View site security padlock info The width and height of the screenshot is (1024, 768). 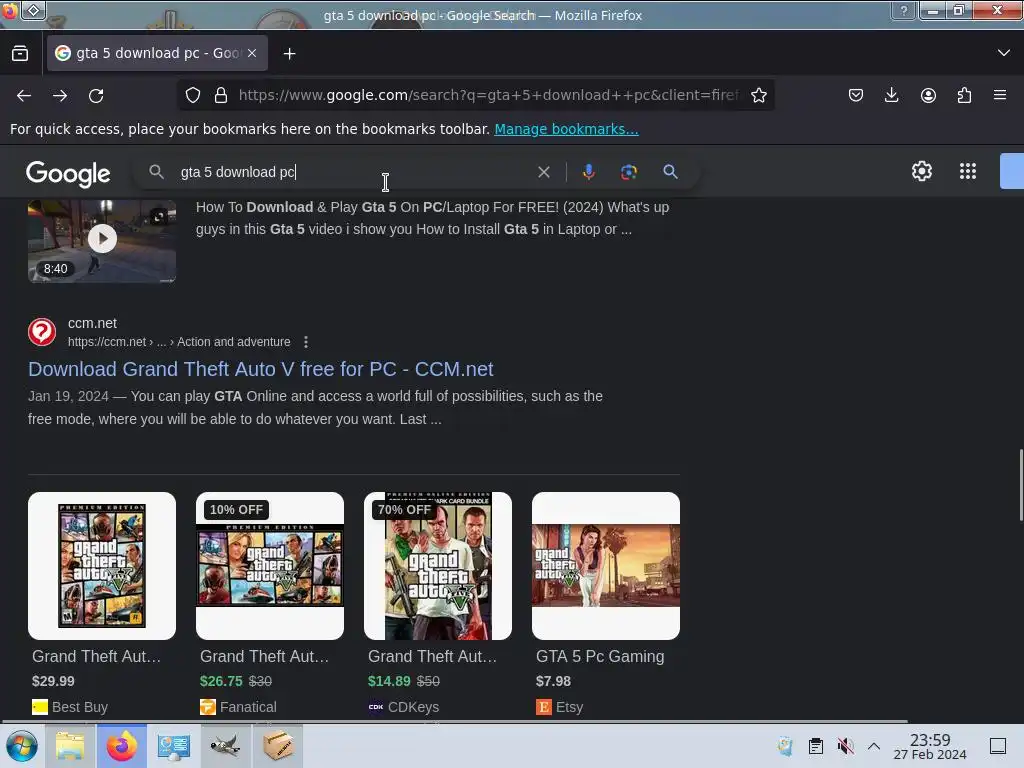[x=221, y=95]
